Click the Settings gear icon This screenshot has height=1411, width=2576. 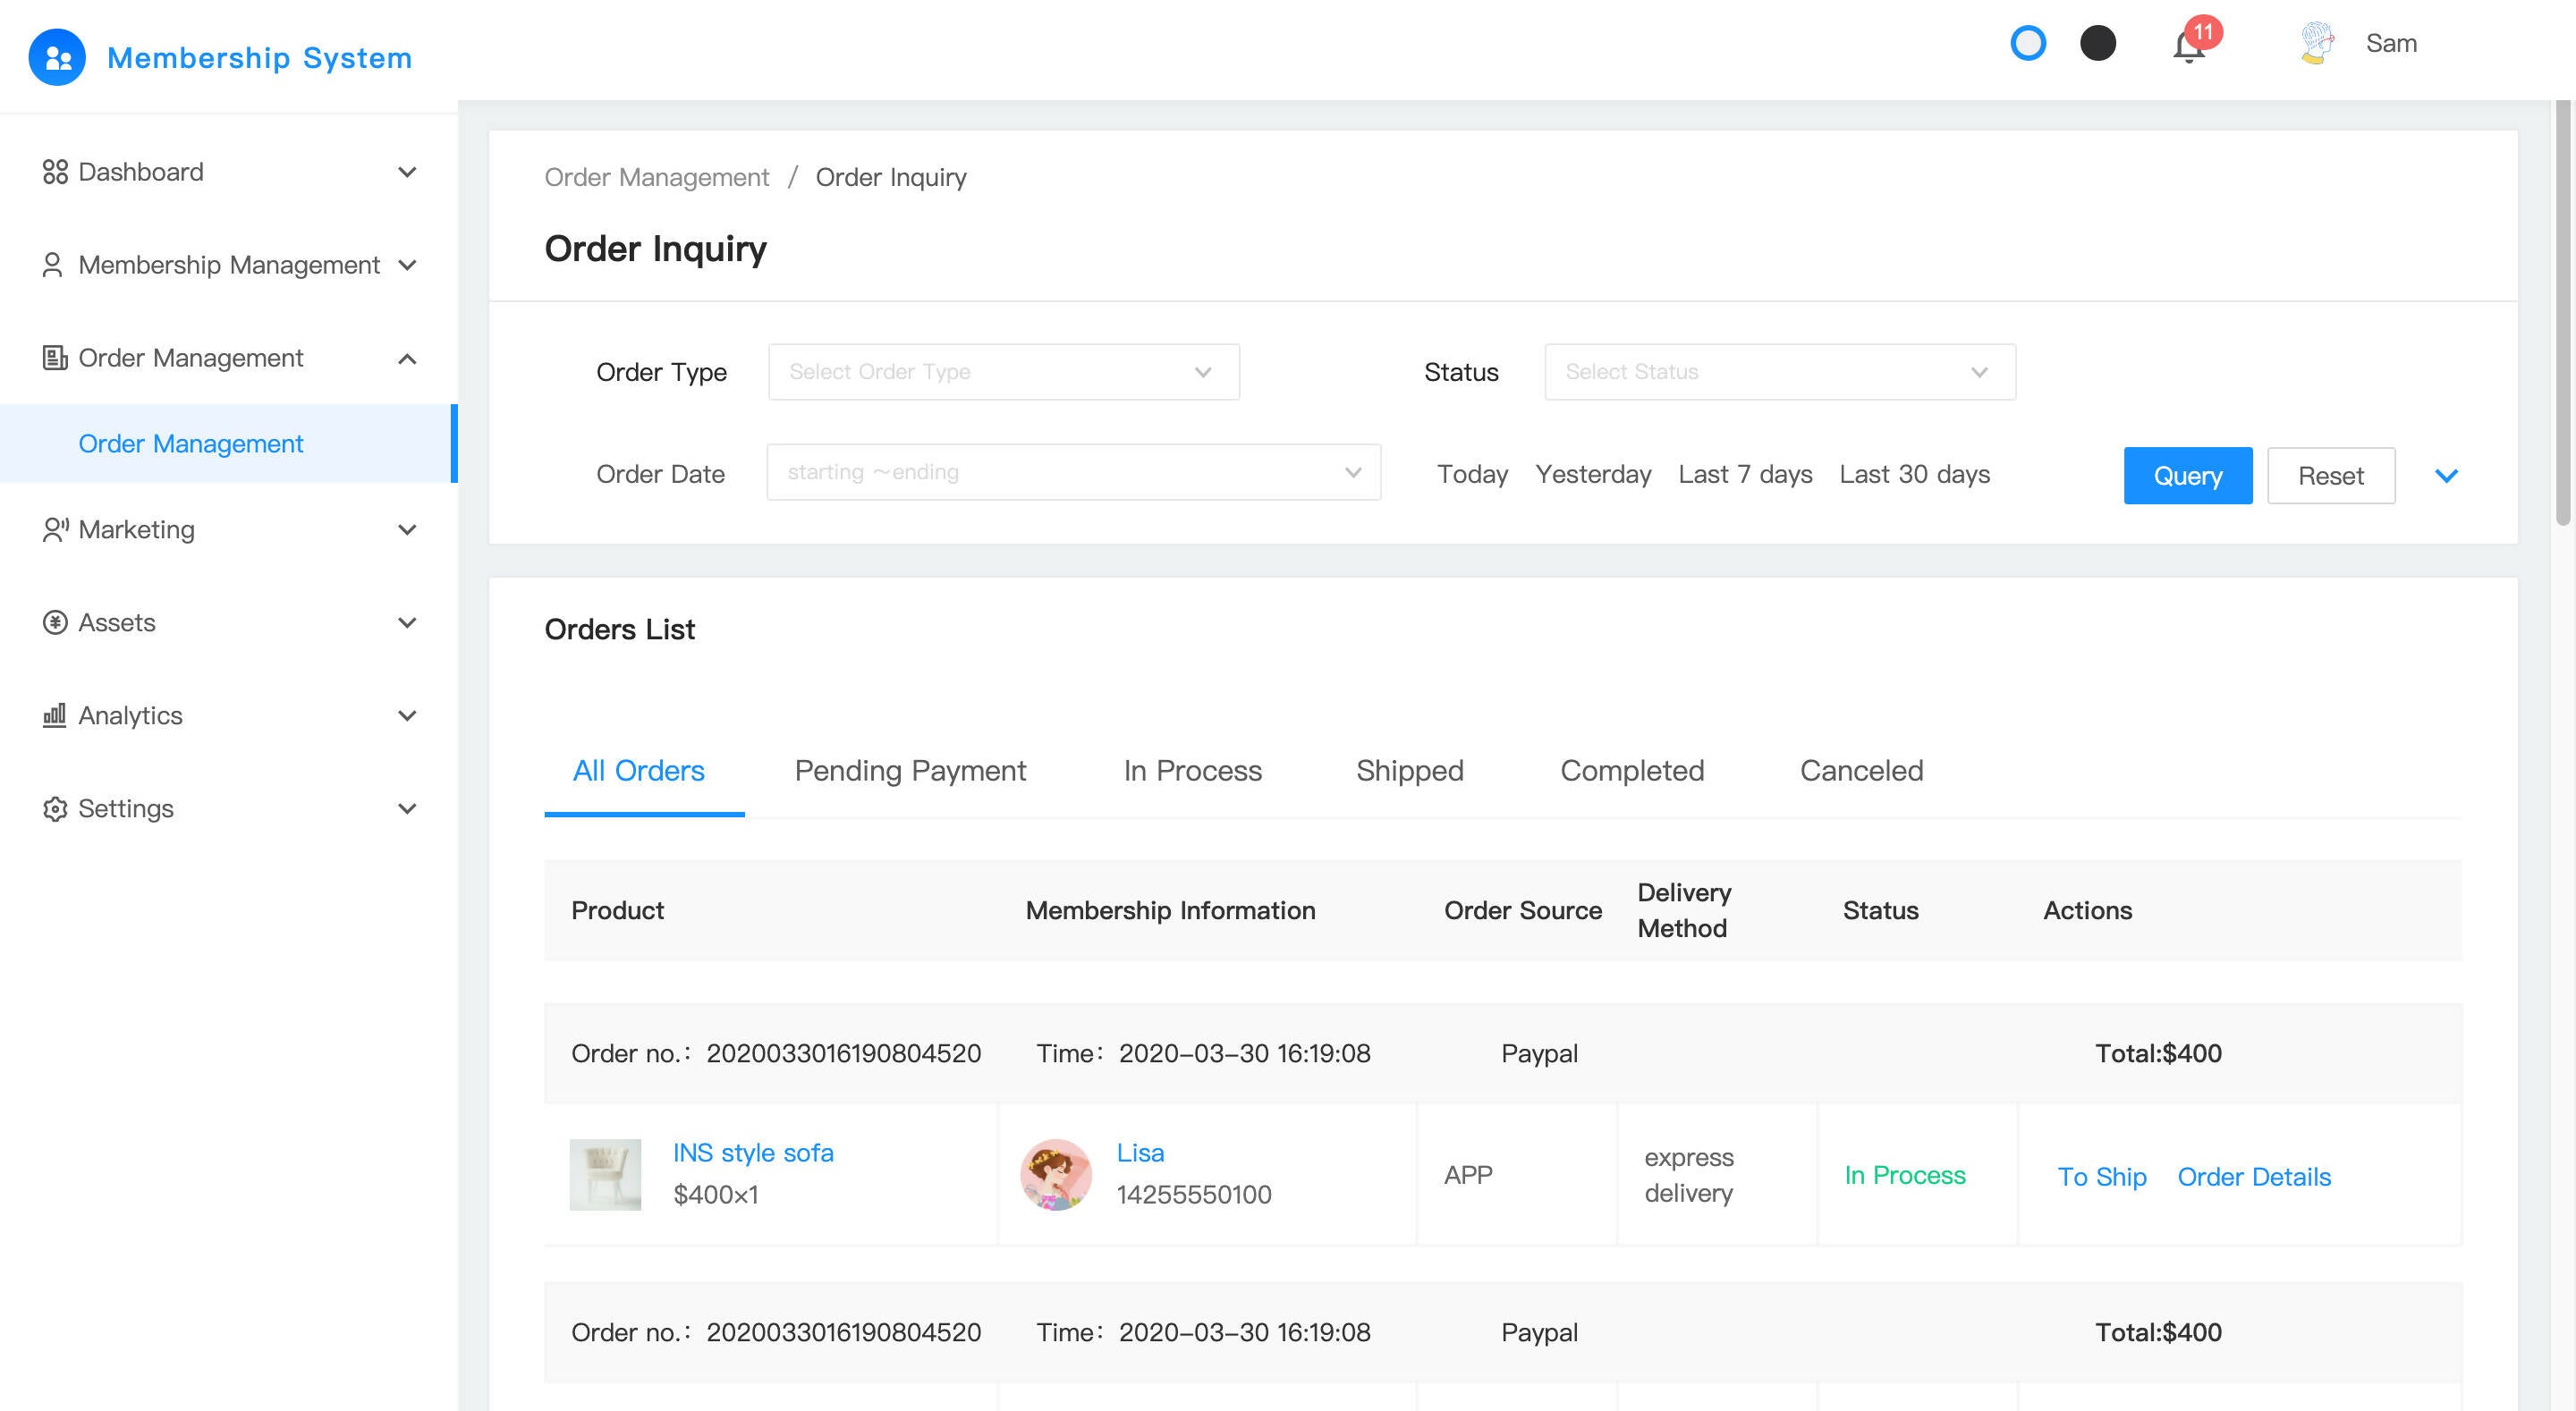55,808
